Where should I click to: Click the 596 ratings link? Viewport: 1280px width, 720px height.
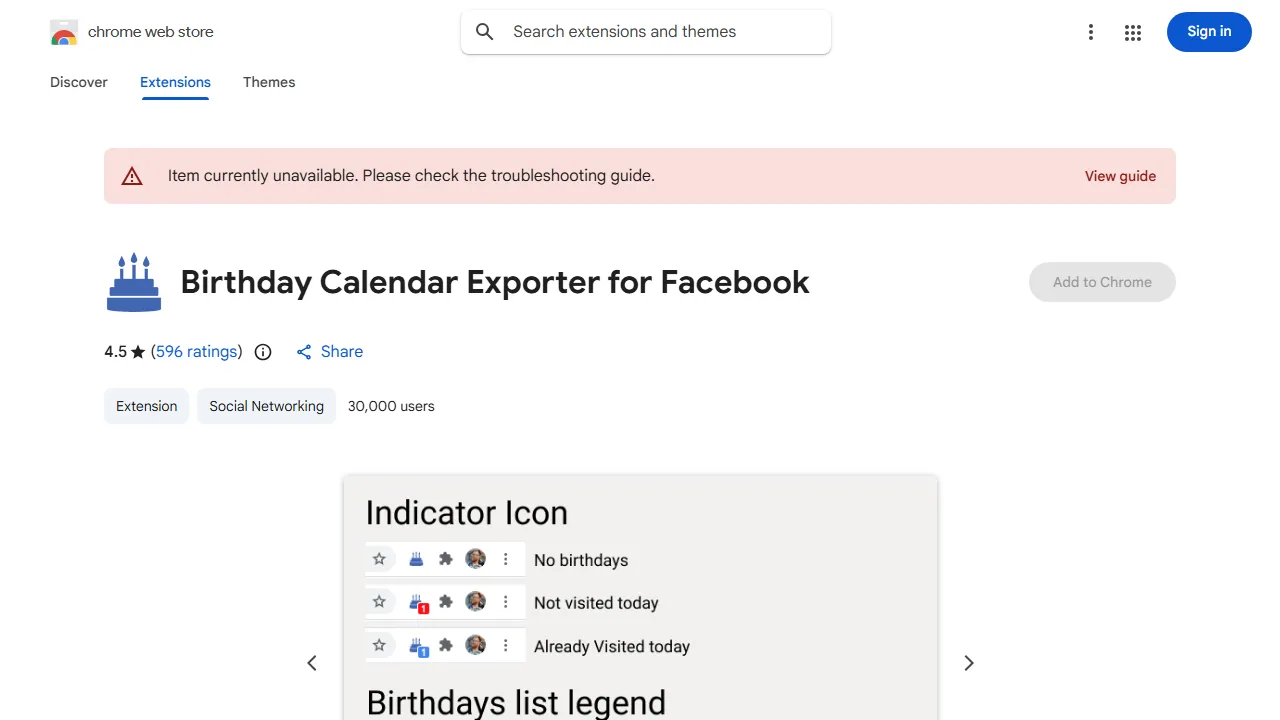click(x=196, y=351)
